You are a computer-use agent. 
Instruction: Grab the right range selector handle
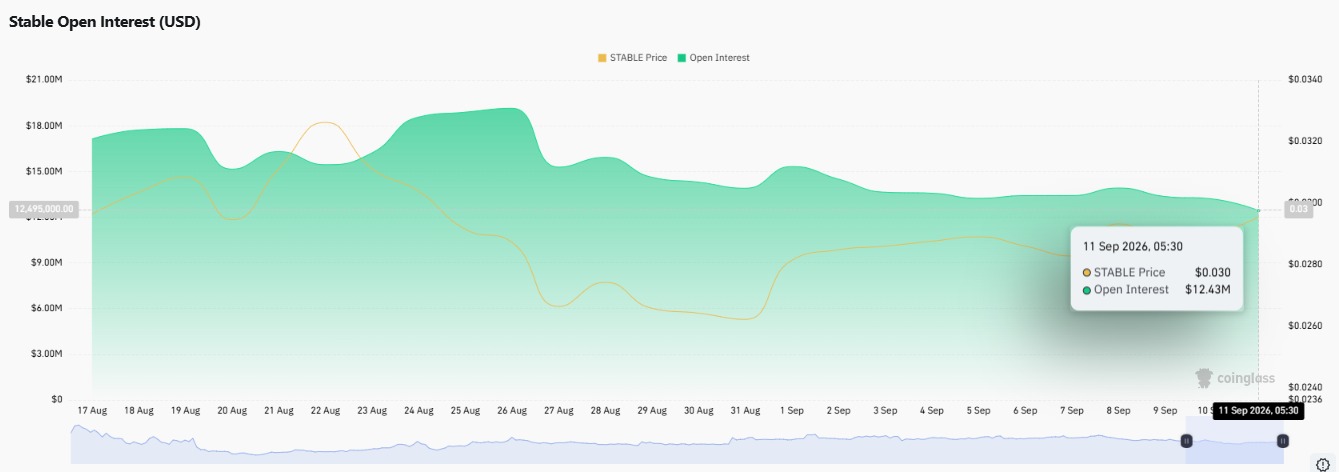pos(1283,441)
